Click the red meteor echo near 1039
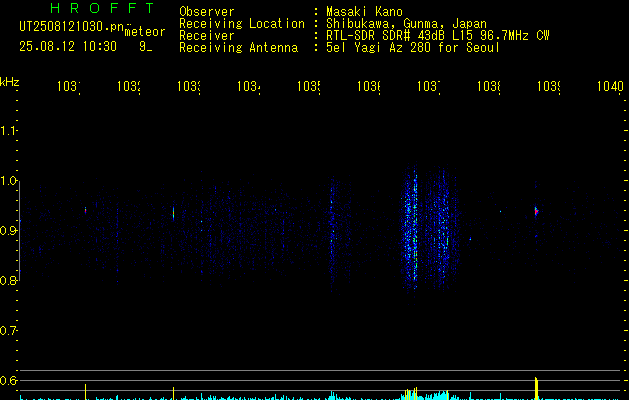Screen dimensions: 629x400 point(536,211)
